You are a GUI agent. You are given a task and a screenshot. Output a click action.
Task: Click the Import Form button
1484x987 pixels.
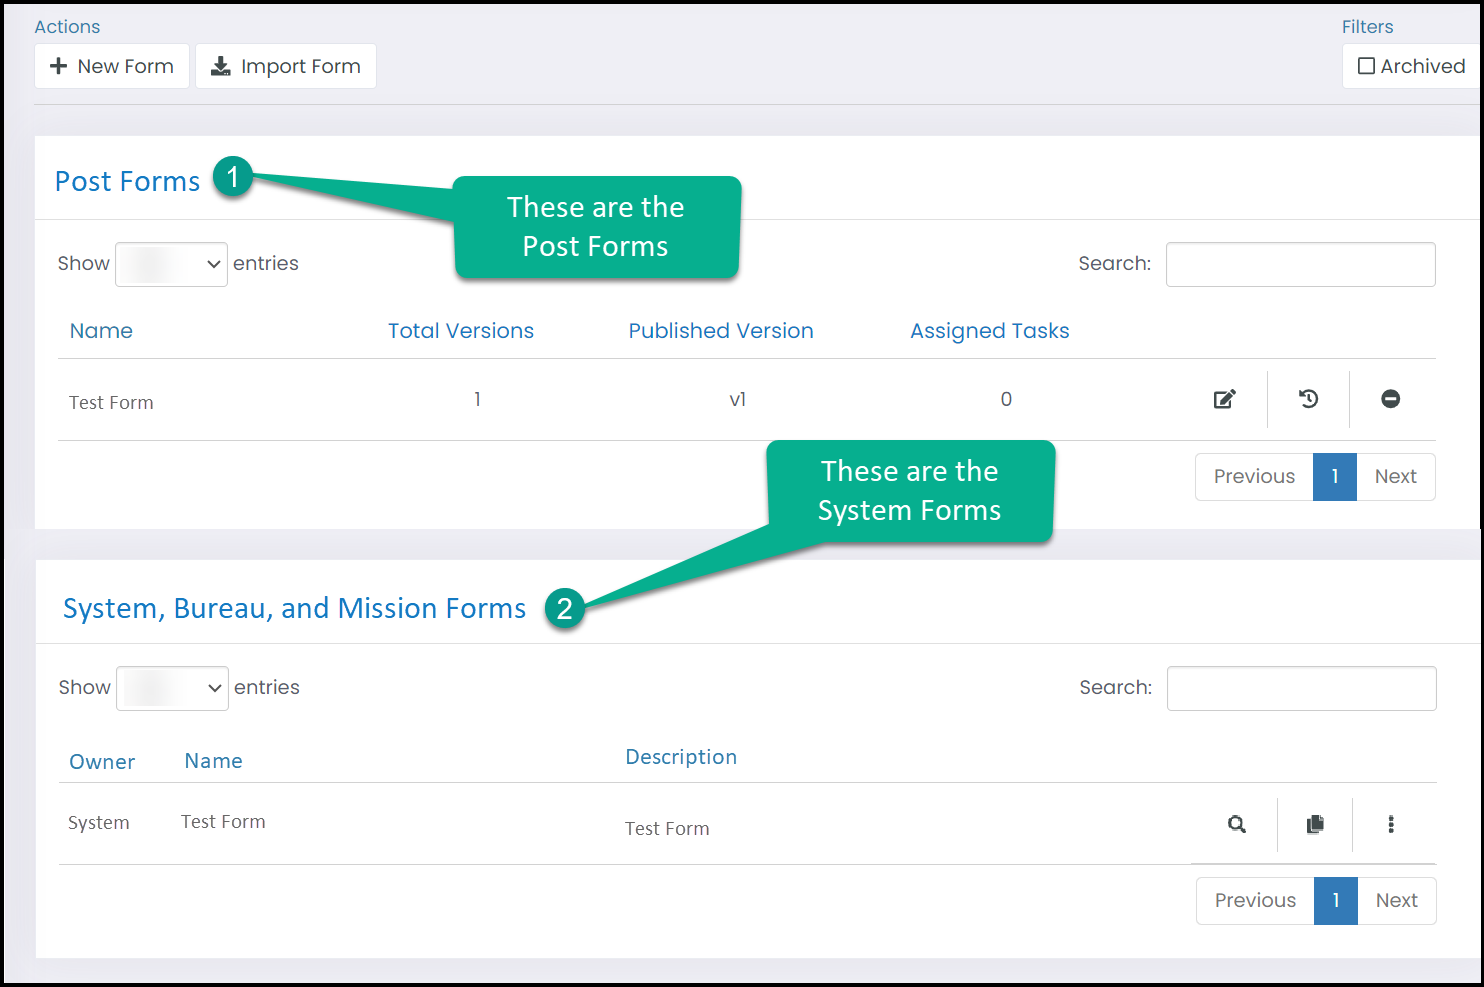coord(286,66)
